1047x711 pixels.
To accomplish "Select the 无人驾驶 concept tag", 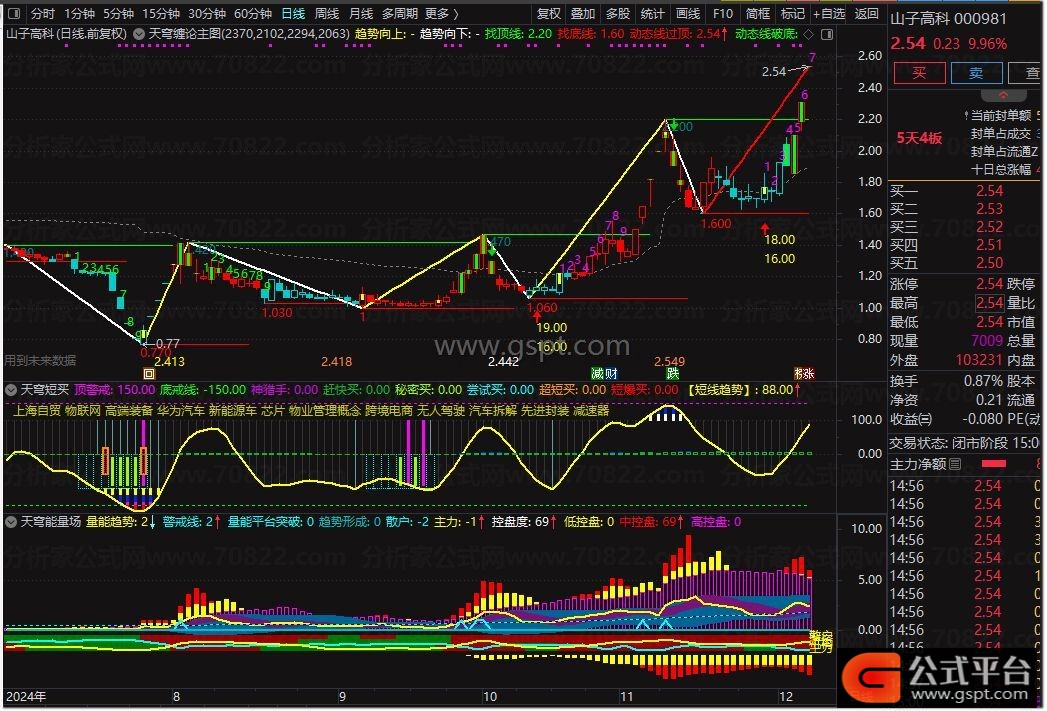I will 441,411.
